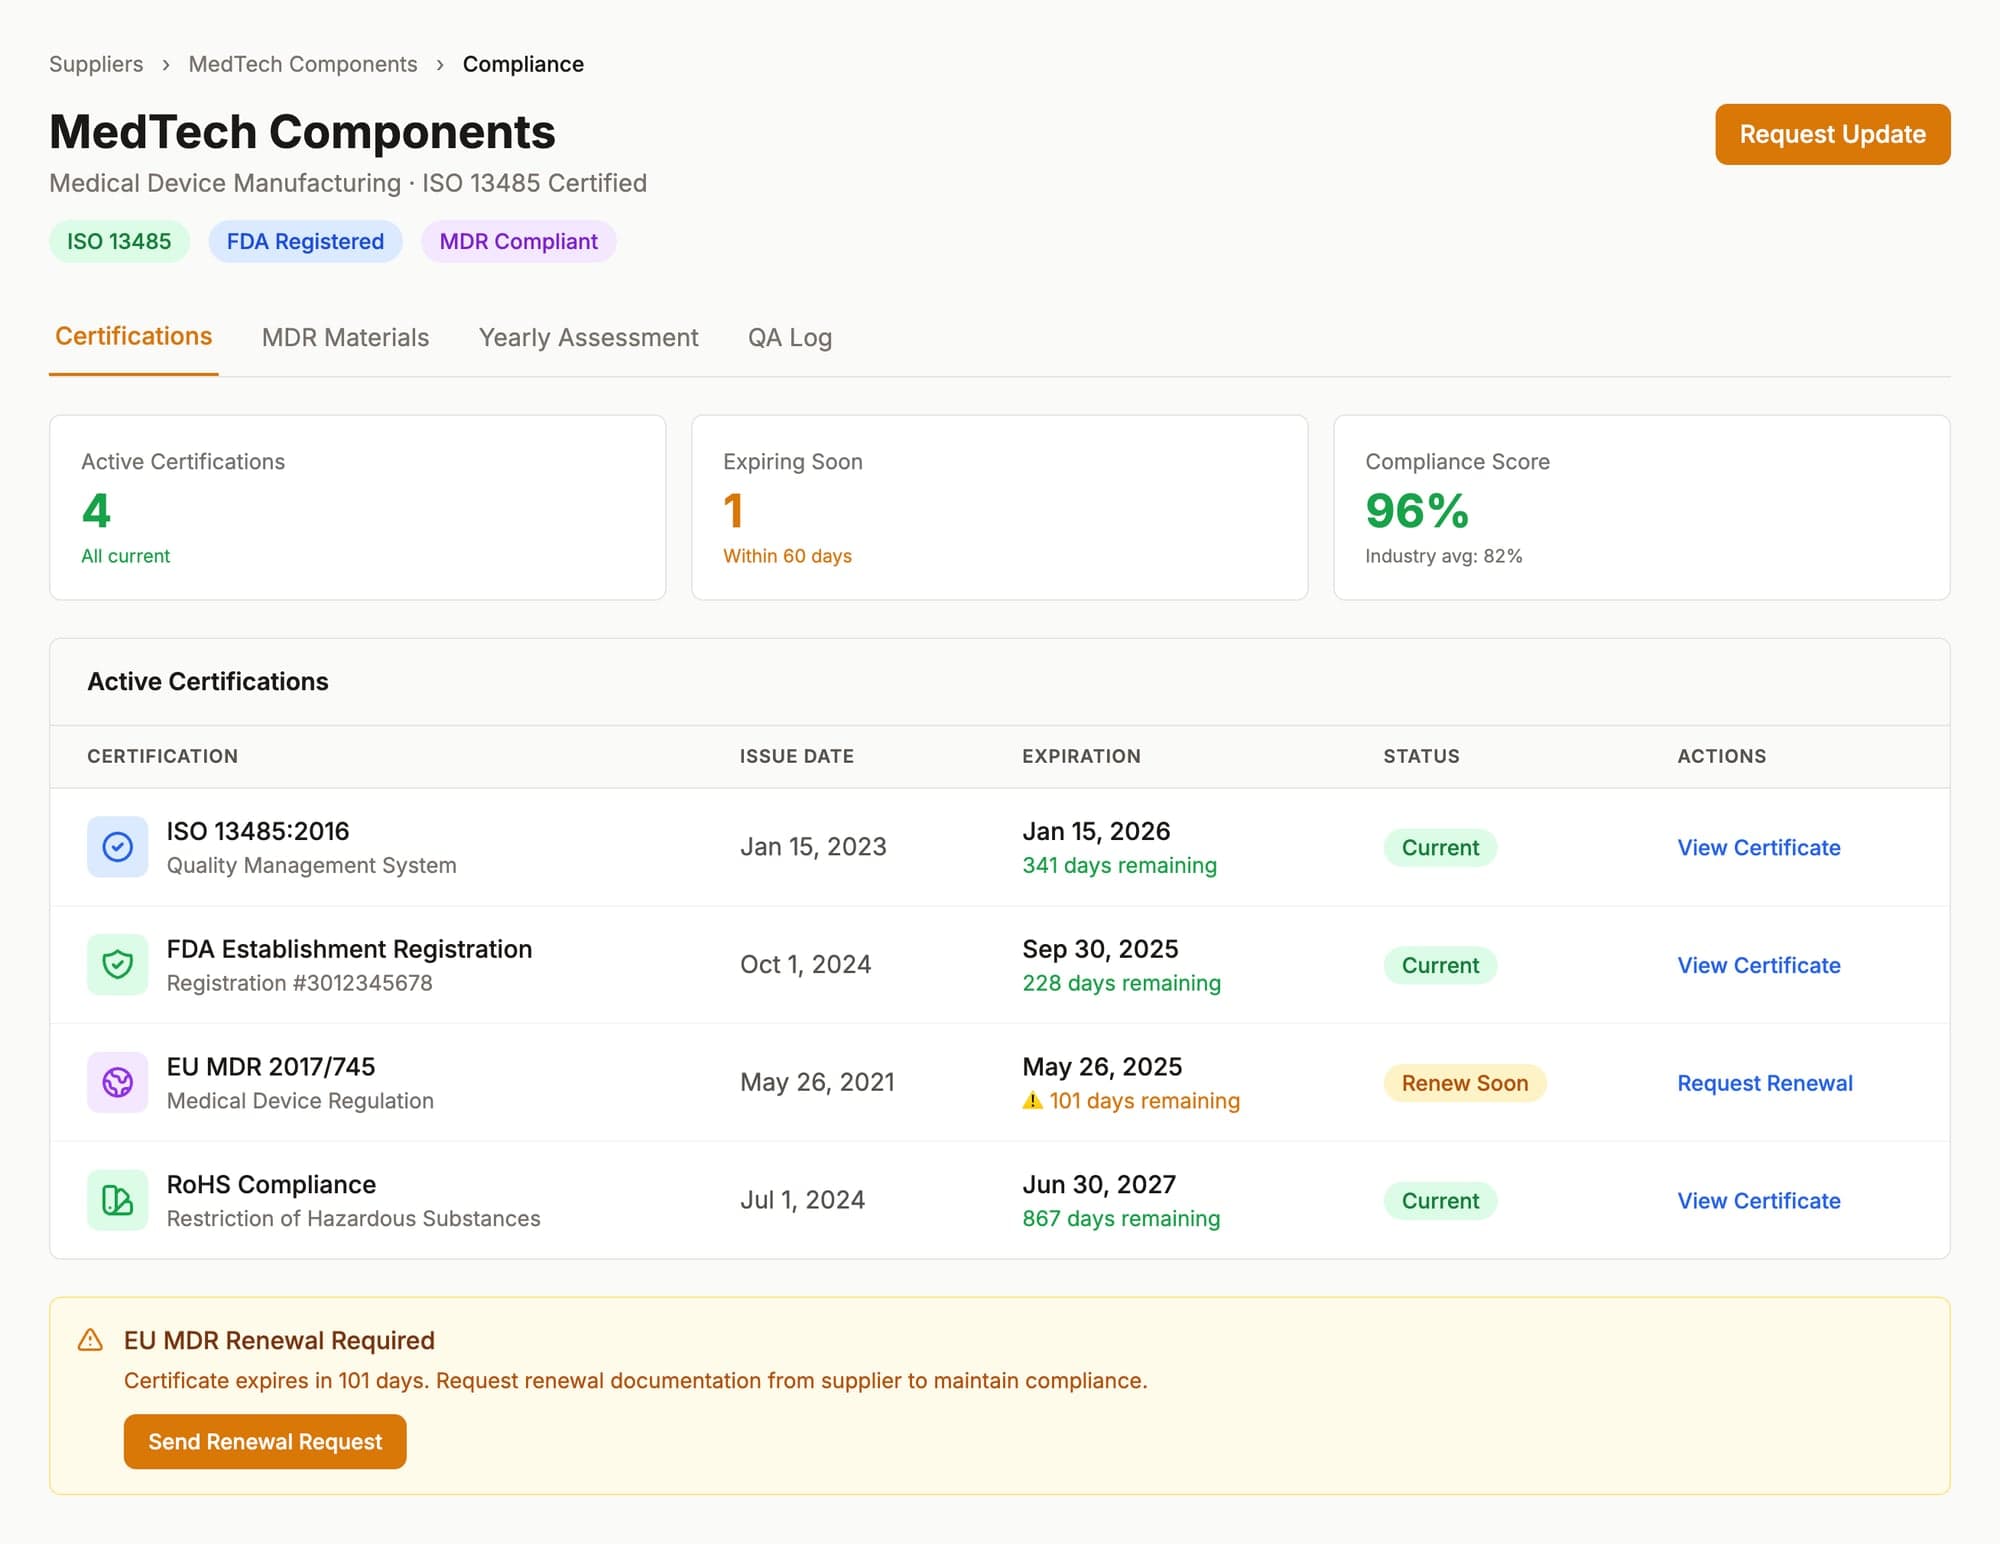
Task: Click Request Renewal for EU MDR 2017/745
Action: tap(1764, 1083)
